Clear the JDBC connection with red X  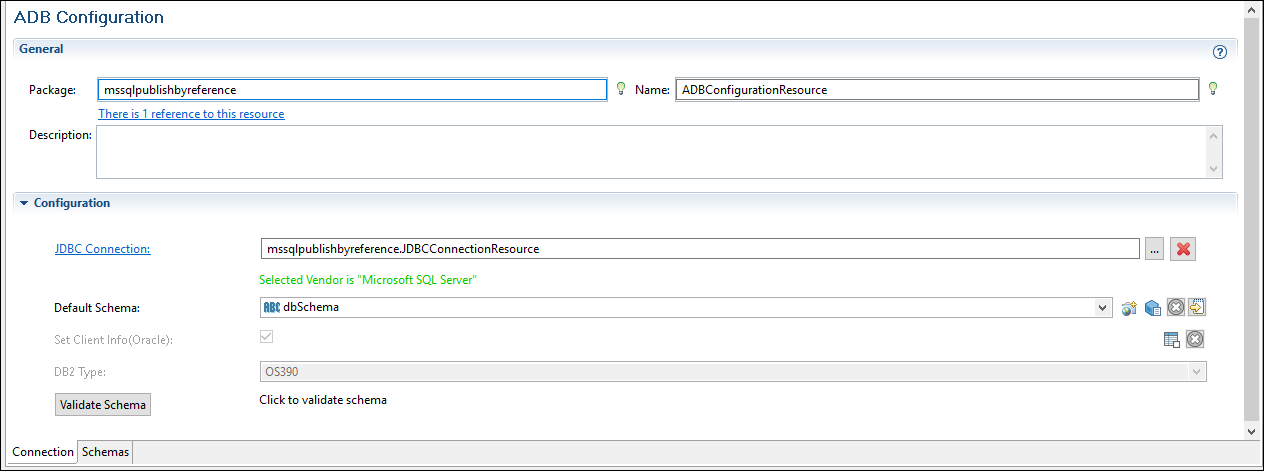click(1184, 249)
